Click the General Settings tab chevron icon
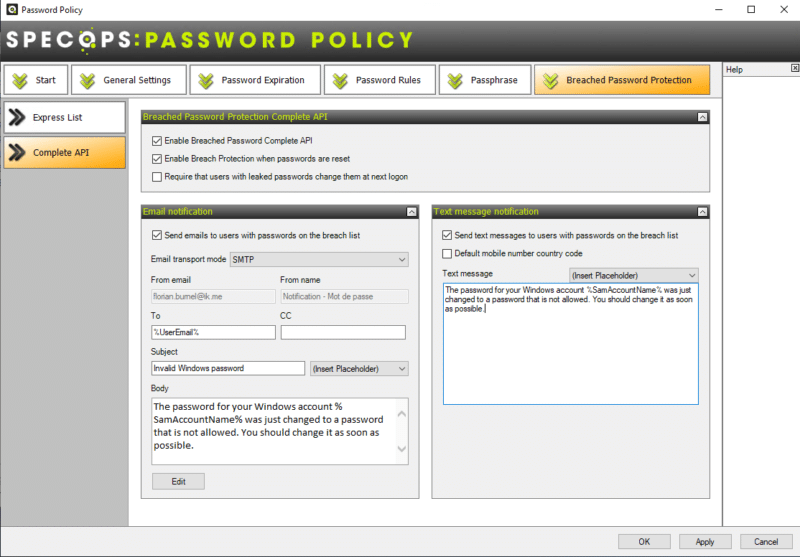 pos(87,81)
